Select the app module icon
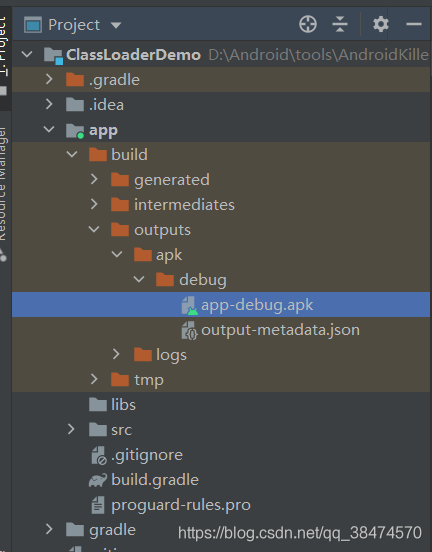The width and height of the screenshot is (432, 552). [75, 131]
